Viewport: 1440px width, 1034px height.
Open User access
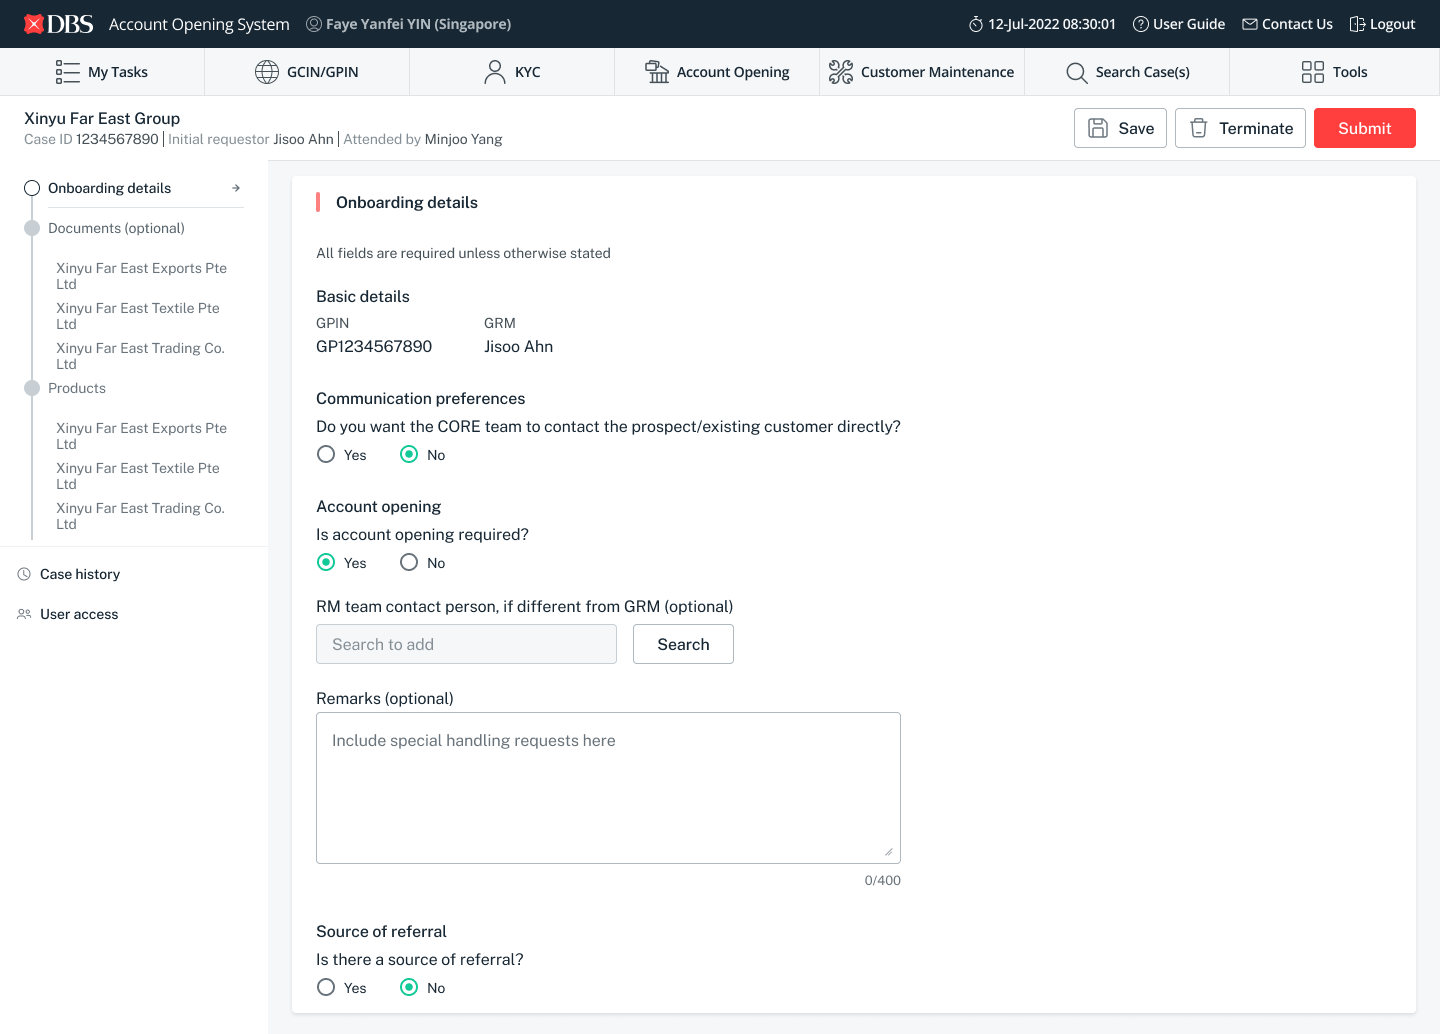point(79,614)
